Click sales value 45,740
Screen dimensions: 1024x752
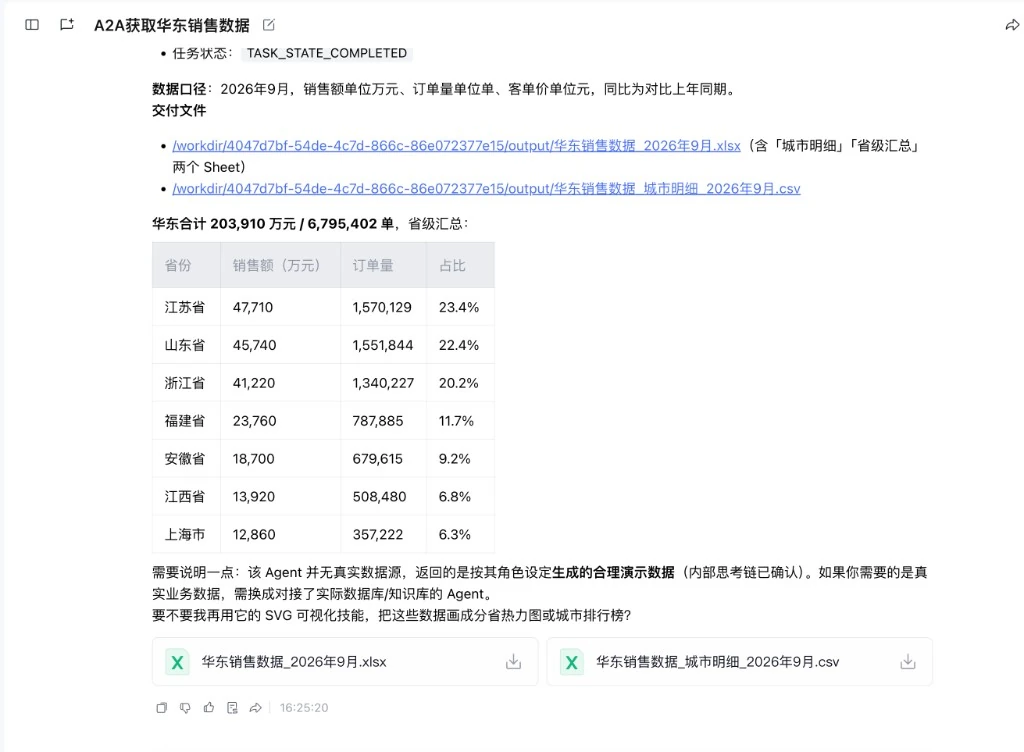pos(255,345)
